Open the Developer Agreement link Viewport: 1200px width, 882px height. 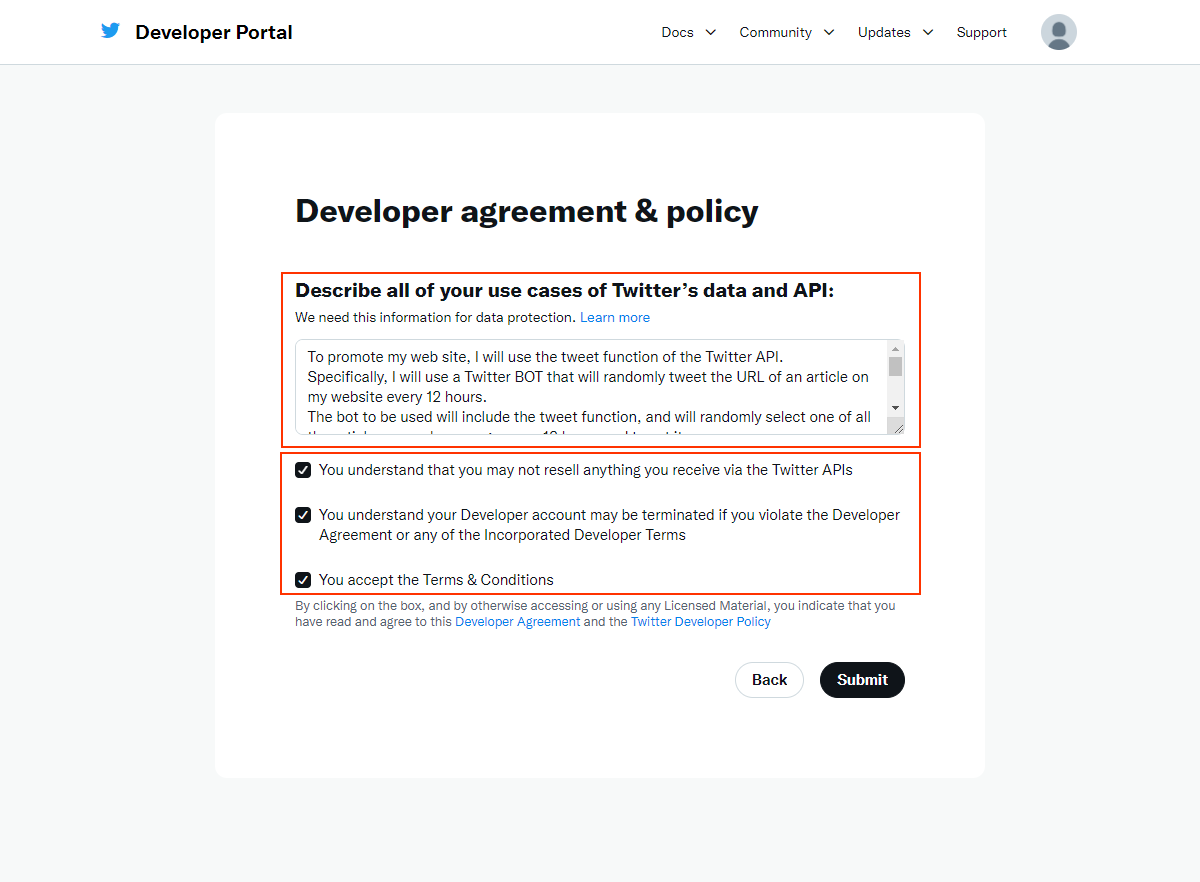[517, 621]
